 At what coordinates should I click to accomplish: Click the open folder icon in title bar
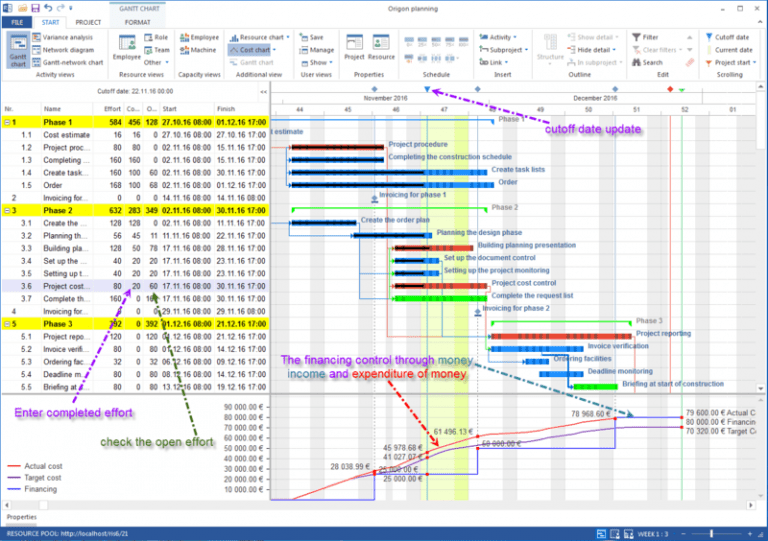pyautogui.click(x=23, y=8)
